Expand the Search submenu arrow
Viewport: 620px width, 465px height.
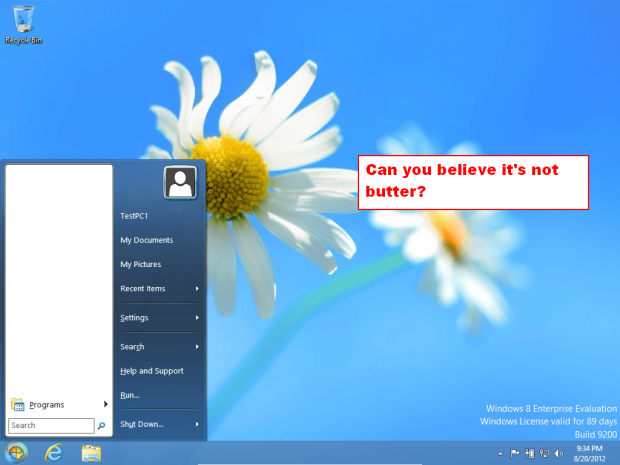197,347
